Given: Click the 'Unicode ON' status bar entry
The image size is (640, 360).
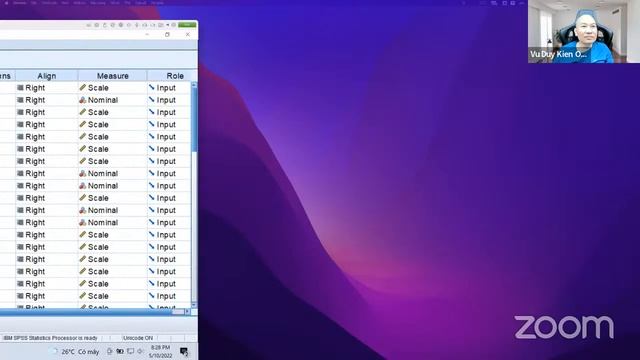Looking at the screenshot, I should [138, 338].
